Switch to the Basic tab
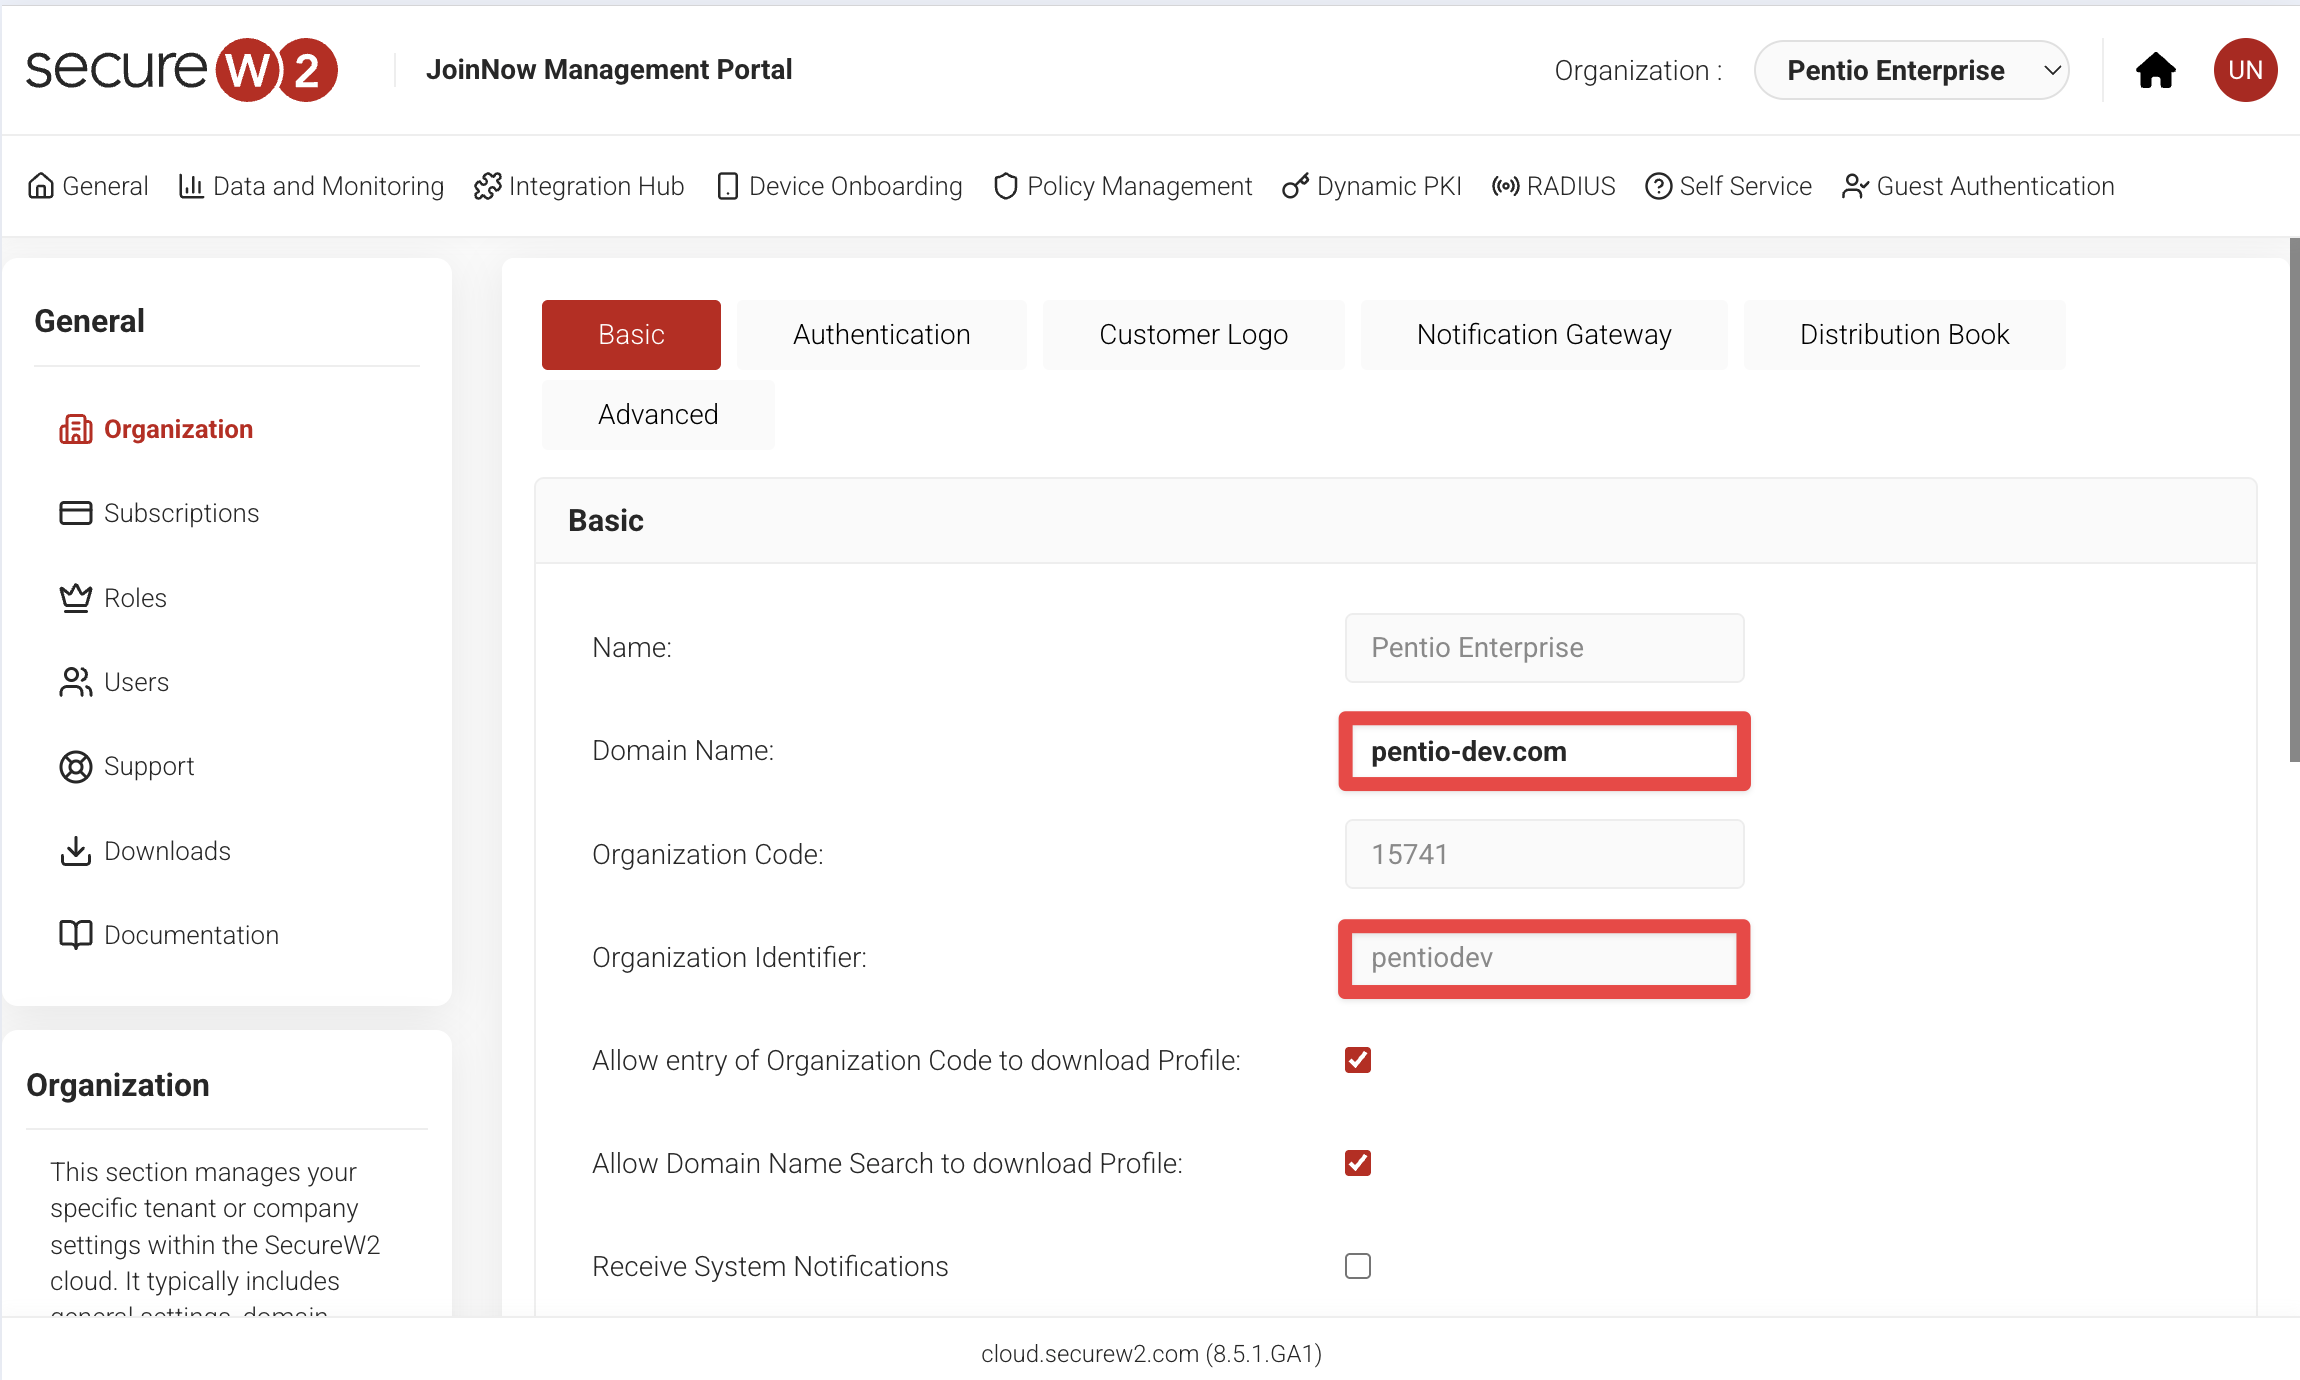Image resolution: width=2300 pixels, height=1380 pixels. tap(631, 335)
